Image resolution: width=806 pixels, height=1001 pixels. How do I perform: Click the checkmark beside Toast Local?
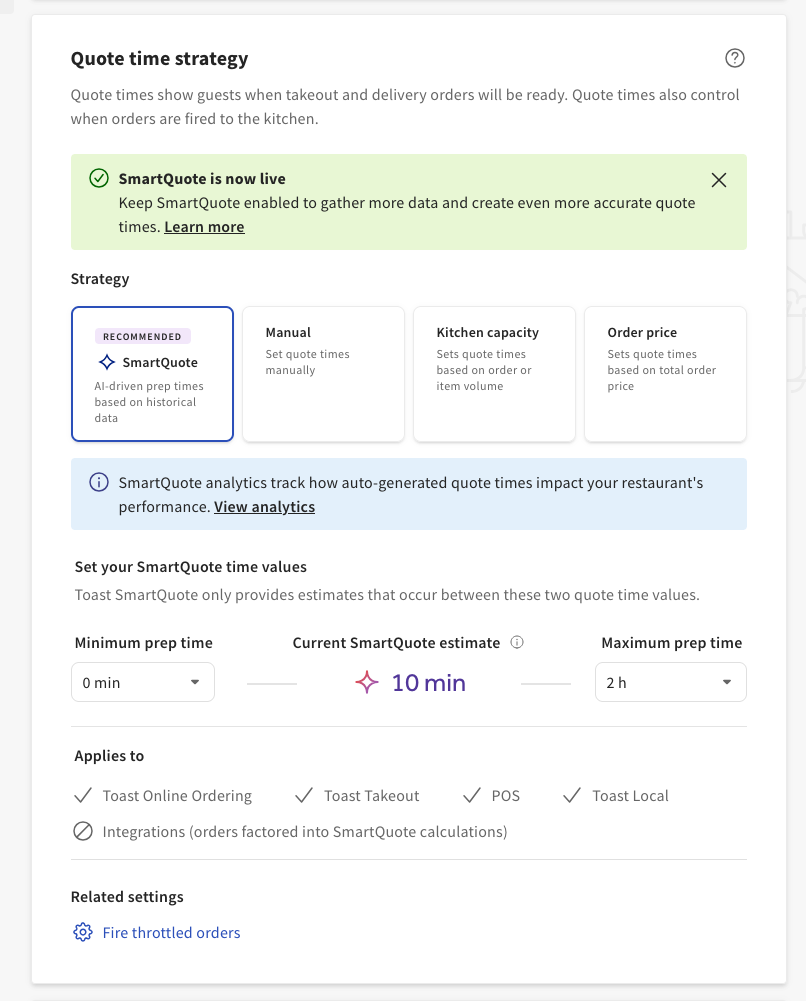coord(571,794)
